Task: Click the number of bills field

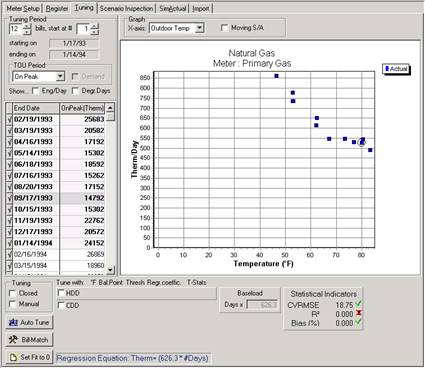Action: (x=15, y=29)
